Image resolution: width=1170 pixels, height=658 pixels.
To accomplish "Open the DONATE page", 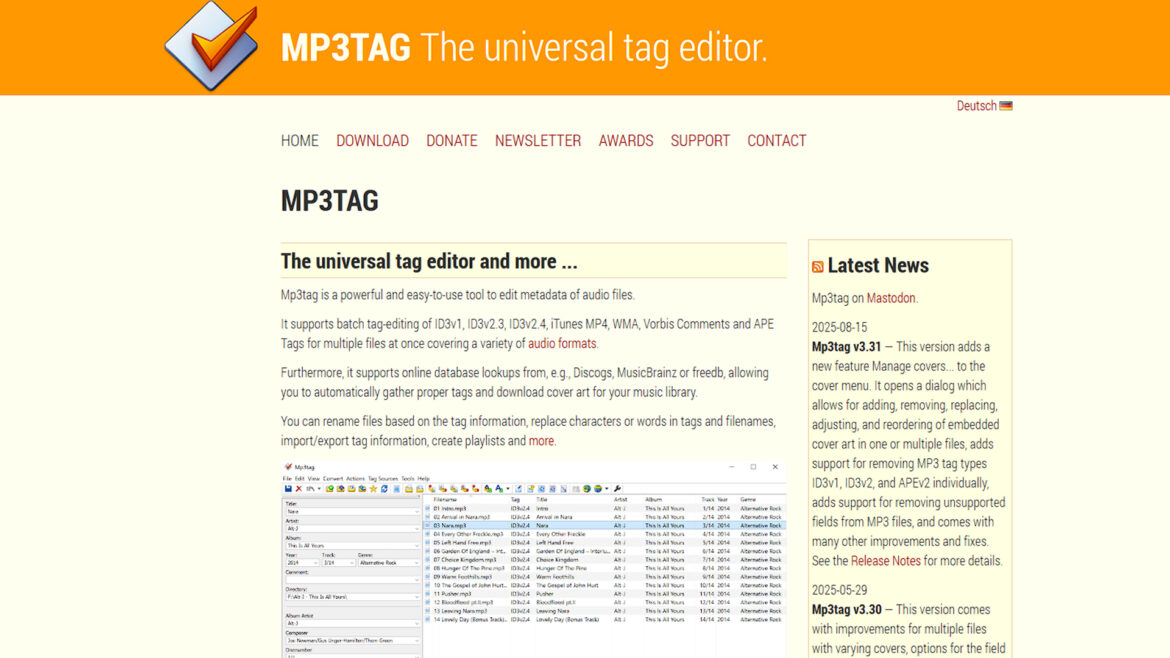I will [x=451, y=140].
